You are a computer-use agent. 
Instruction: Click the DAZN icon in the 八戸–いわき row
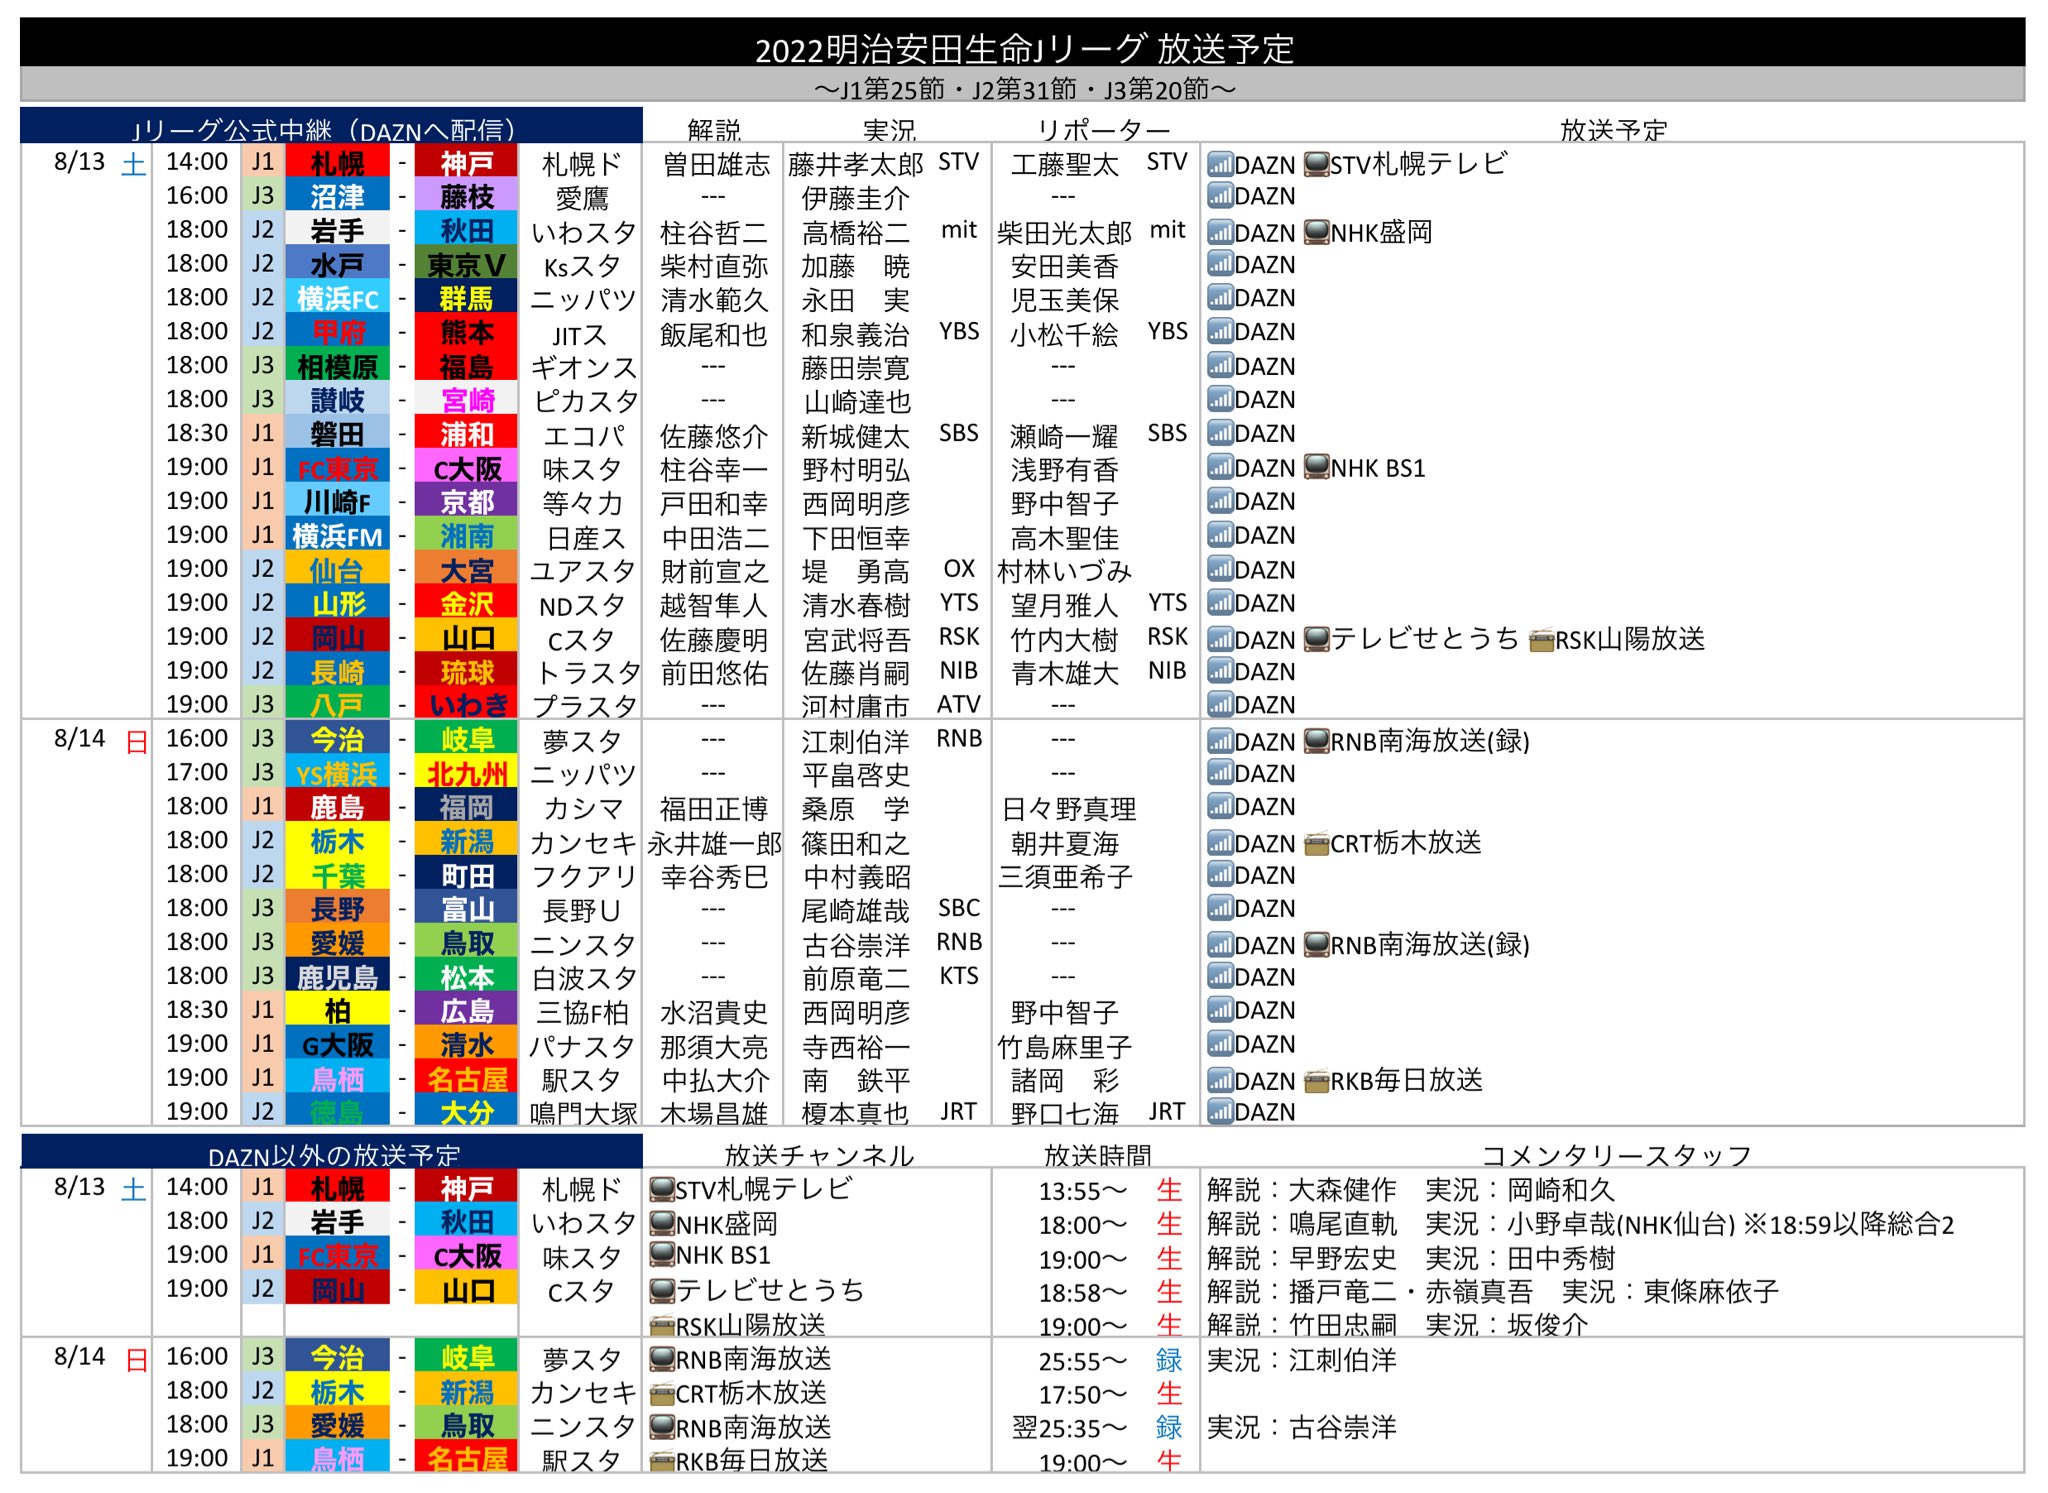coord(1220,705)
